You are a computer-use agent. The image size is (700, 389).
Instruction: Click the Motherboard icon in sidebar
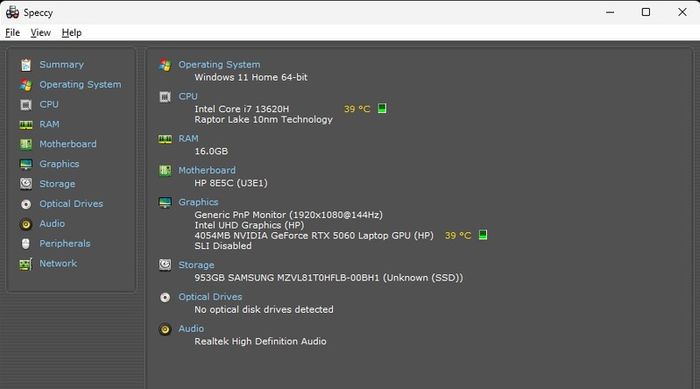(x=26, y=144)
